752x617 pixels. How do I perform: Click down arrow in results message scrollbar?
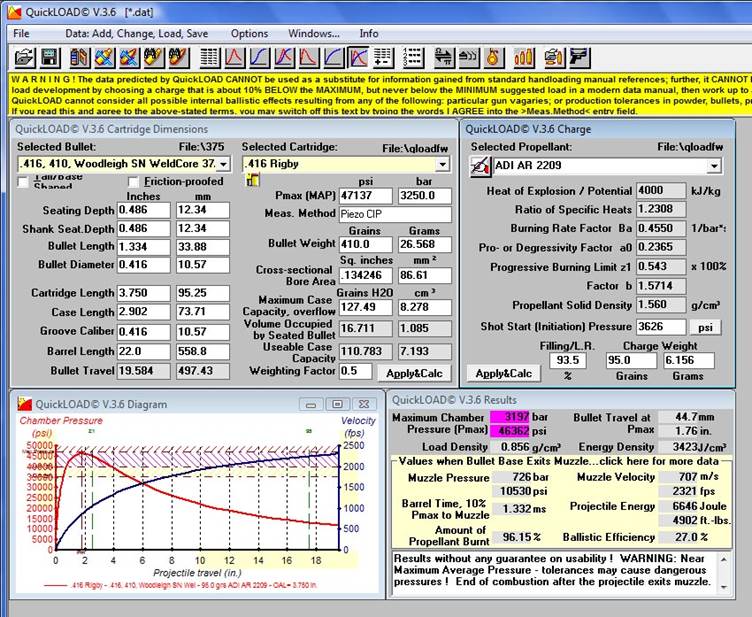point(724,587)
